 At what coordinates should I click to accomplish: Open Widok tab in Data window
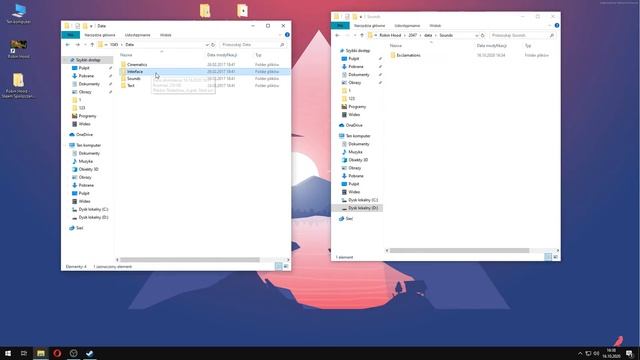(x=166, y=35)
